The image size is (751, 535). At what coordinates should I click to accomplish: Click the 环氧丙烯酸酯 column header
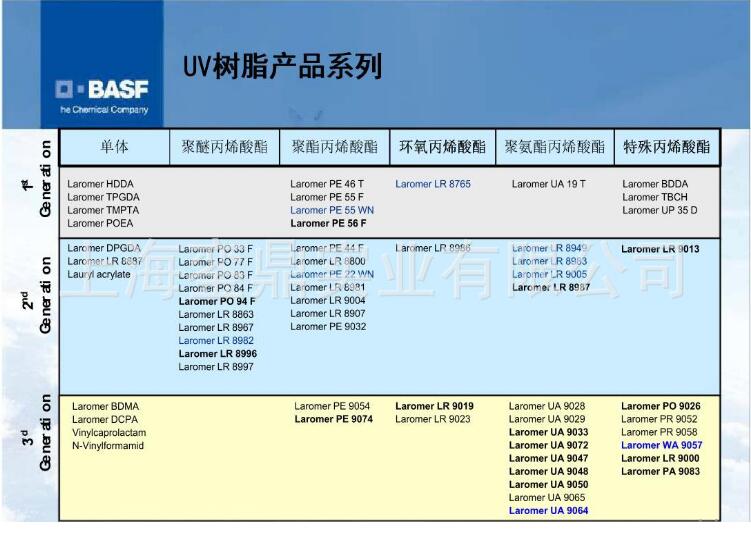443,147
